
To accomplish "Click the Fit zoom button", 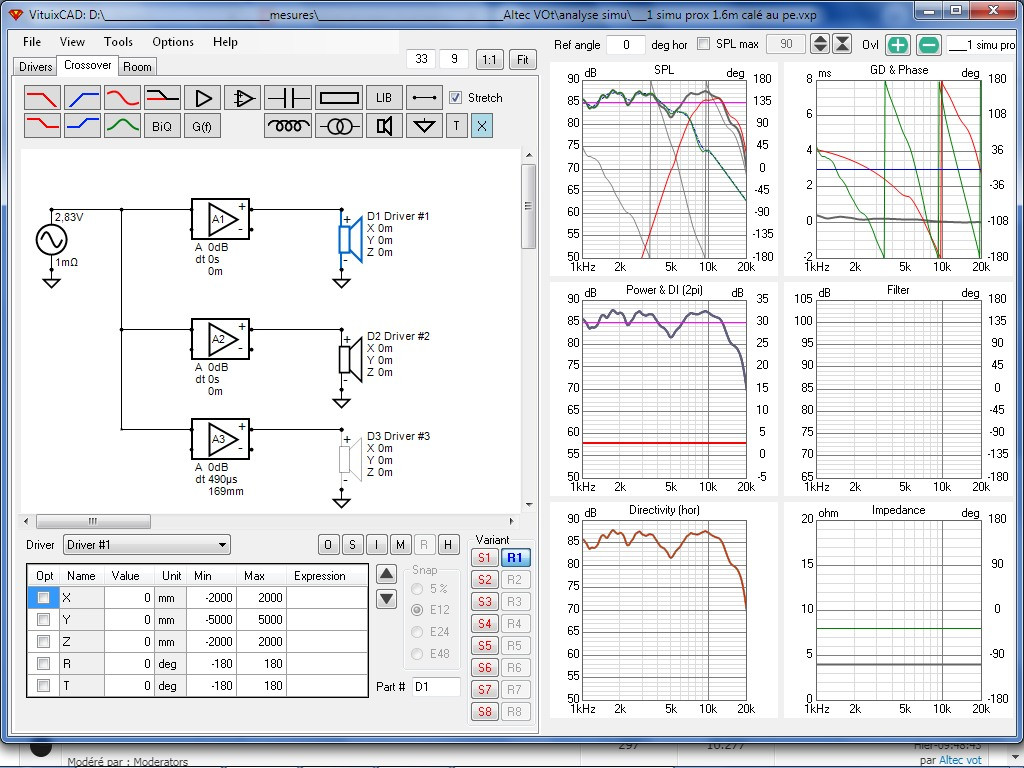I will (522, 59).
